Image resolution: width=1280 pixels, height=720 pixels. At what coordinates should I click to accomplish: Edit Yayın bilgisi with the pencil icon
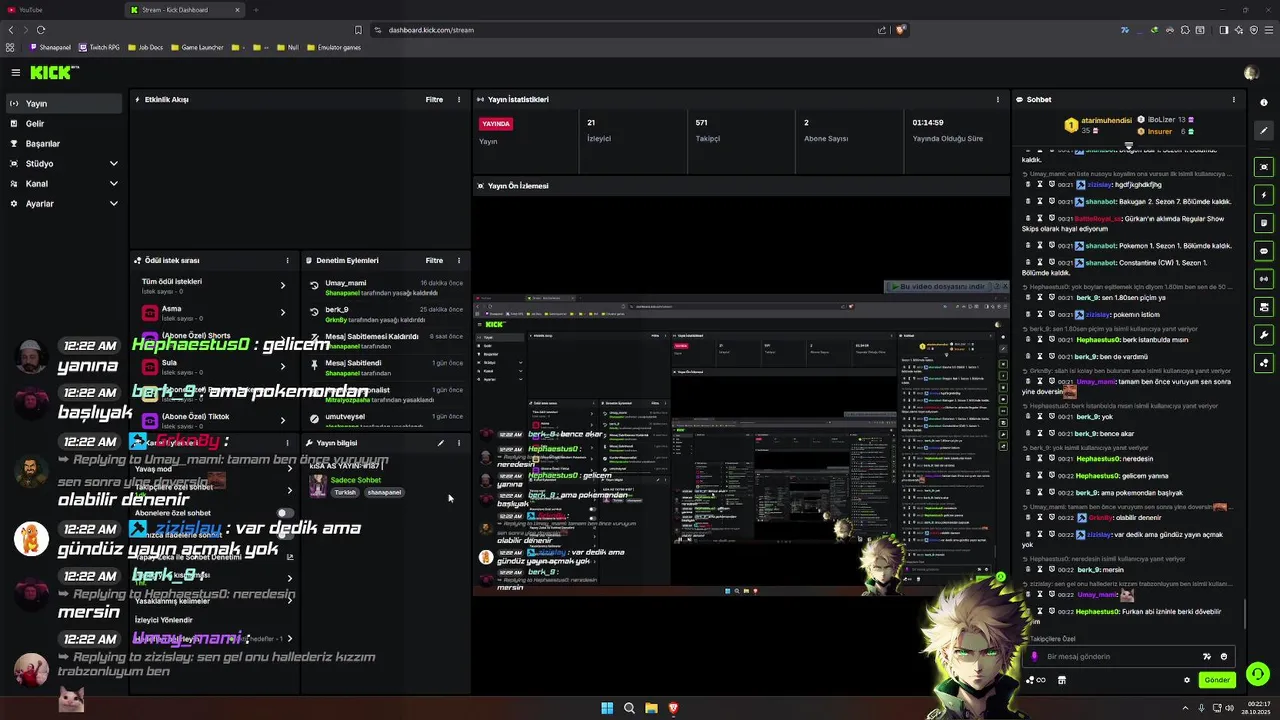(x=441, y=443)
